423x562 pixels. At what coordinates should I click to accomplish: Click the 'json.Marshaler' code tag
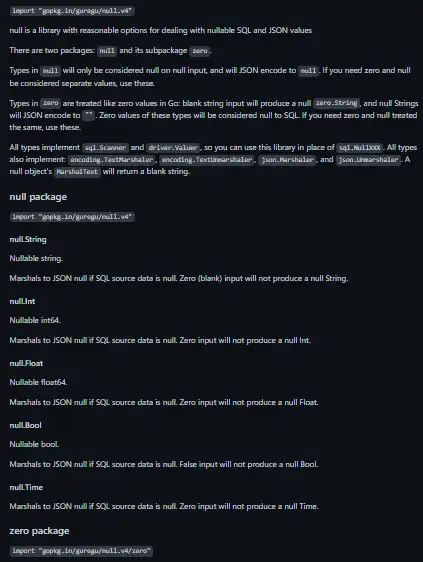[x=287, y=160]
